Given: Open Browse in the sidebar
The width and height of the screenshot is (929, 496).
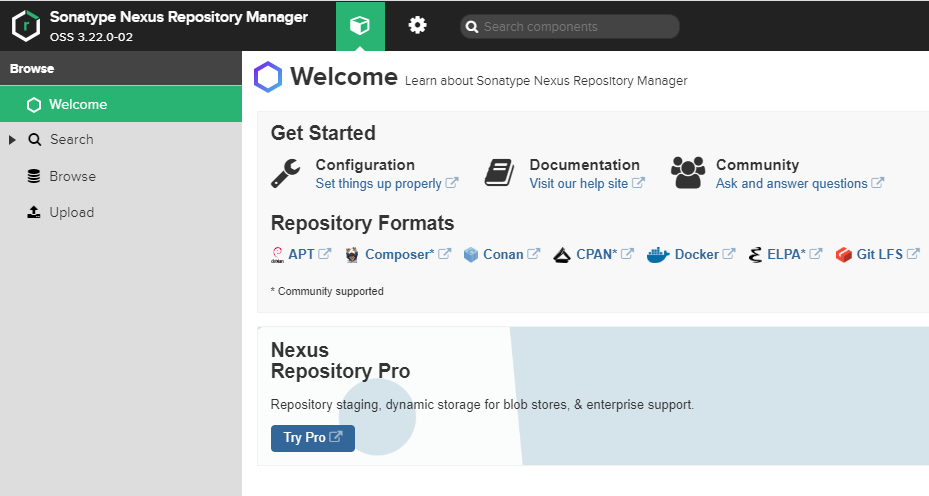Looking at the screenshot, I should tap(72, 176).
